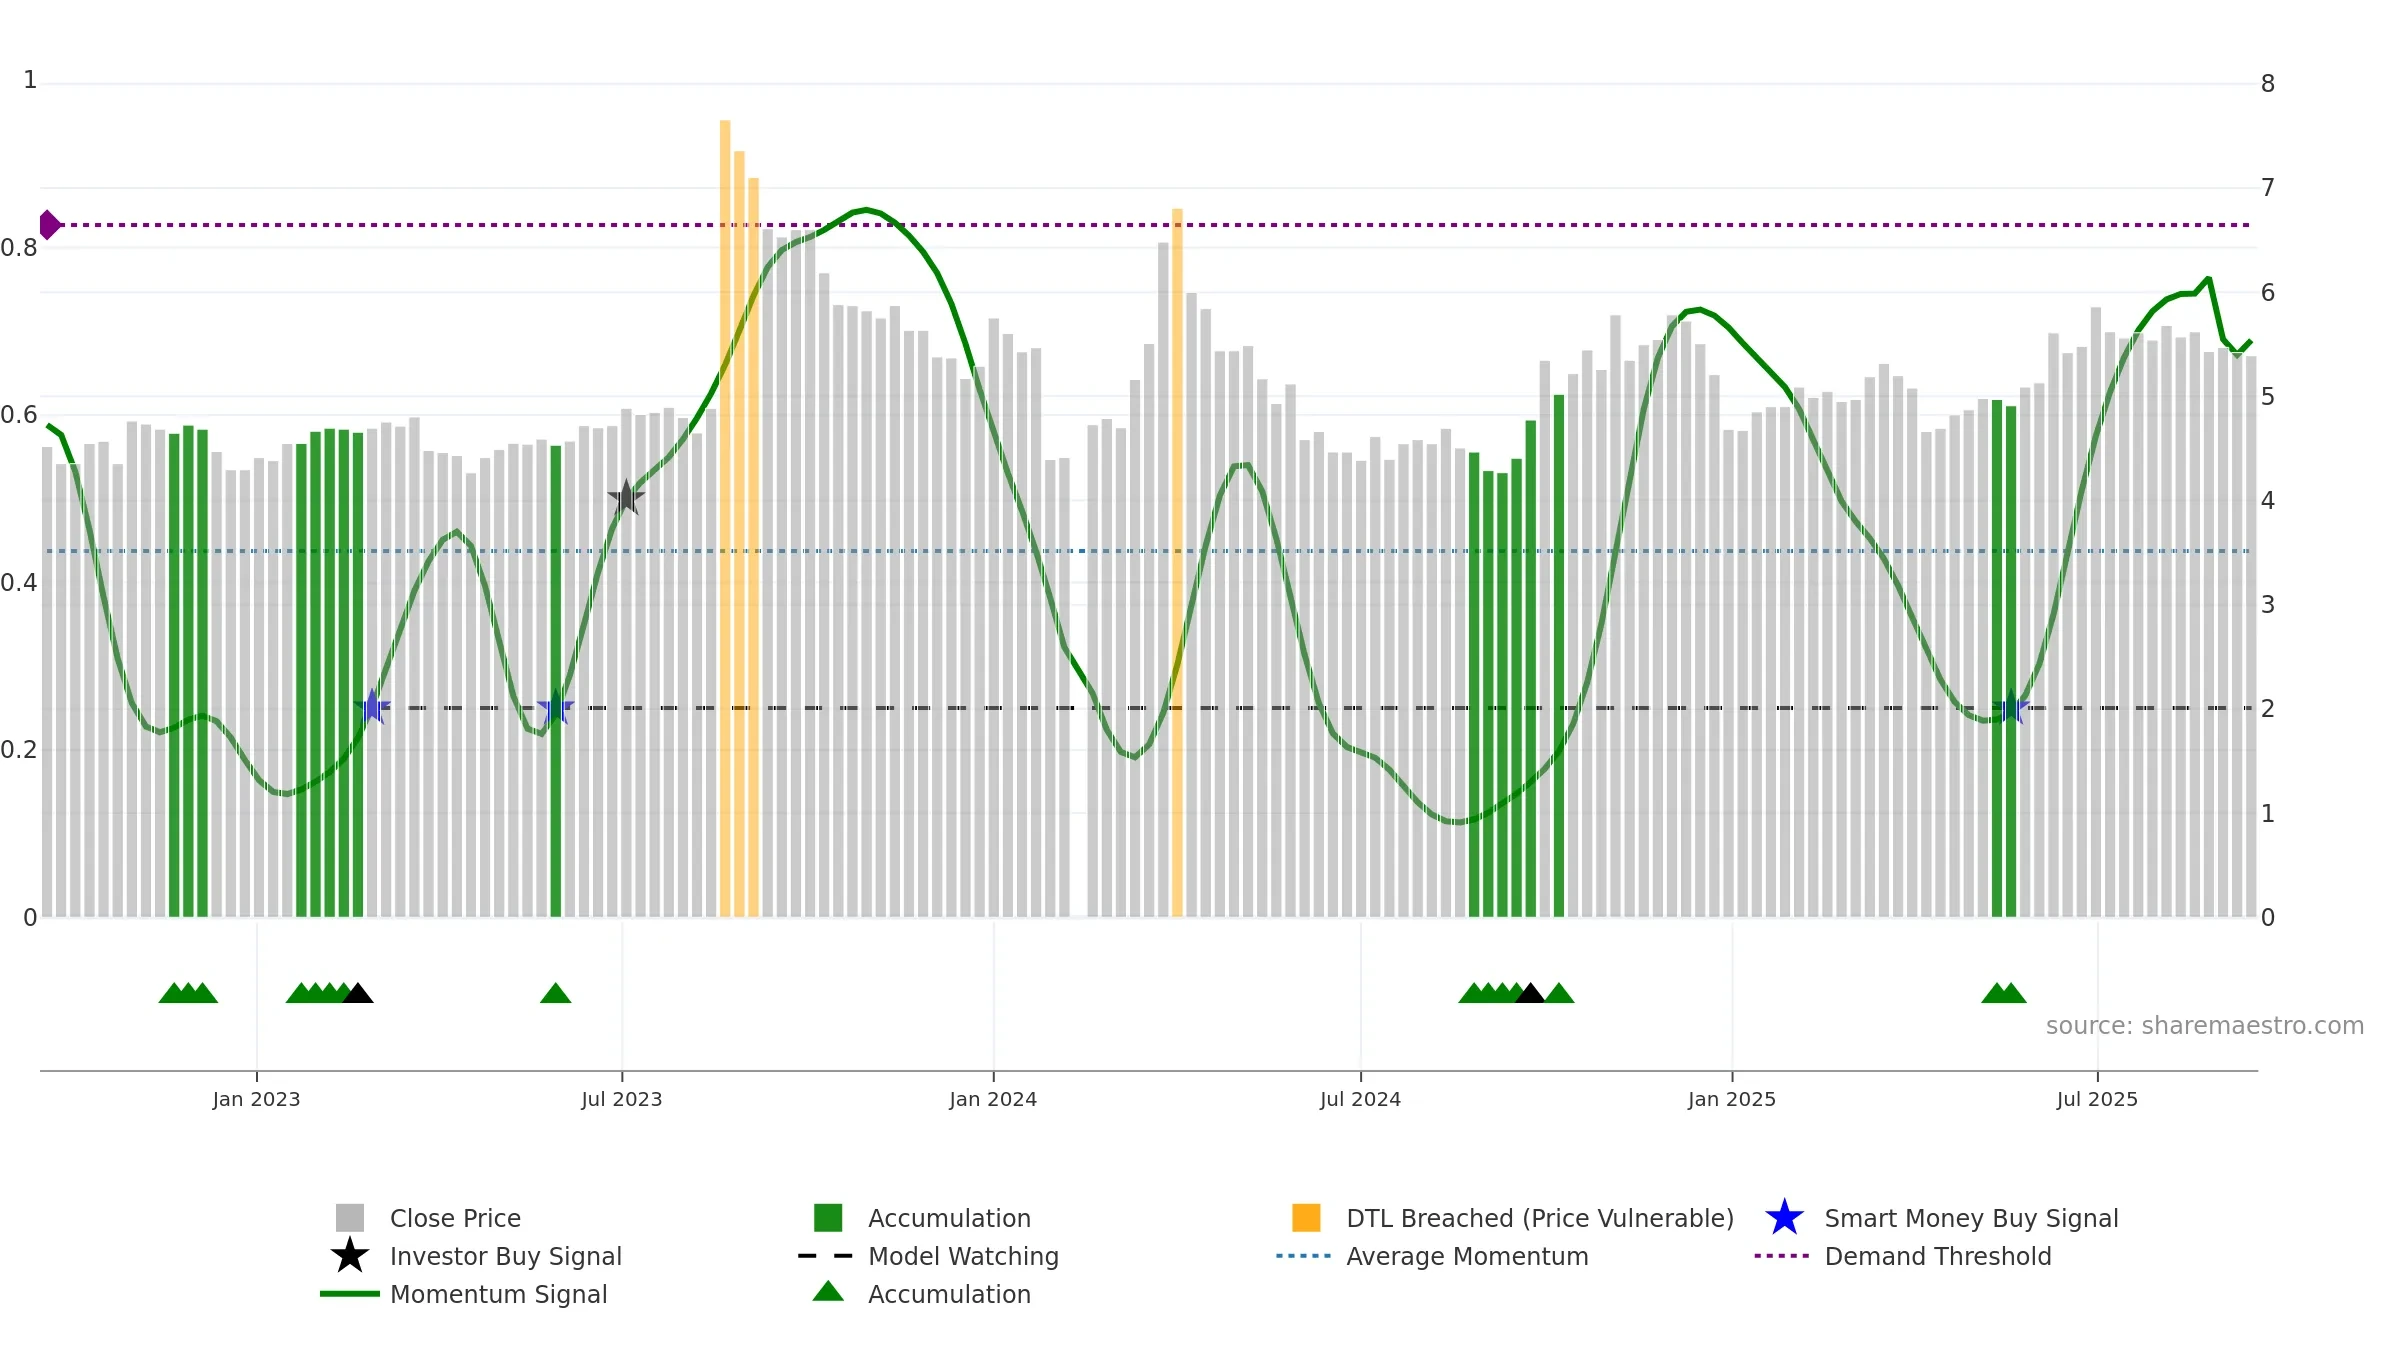Toggle the Model Watching legend entry
The width and height of the screenshot is (2400, 1350).
pos(928,1256)
